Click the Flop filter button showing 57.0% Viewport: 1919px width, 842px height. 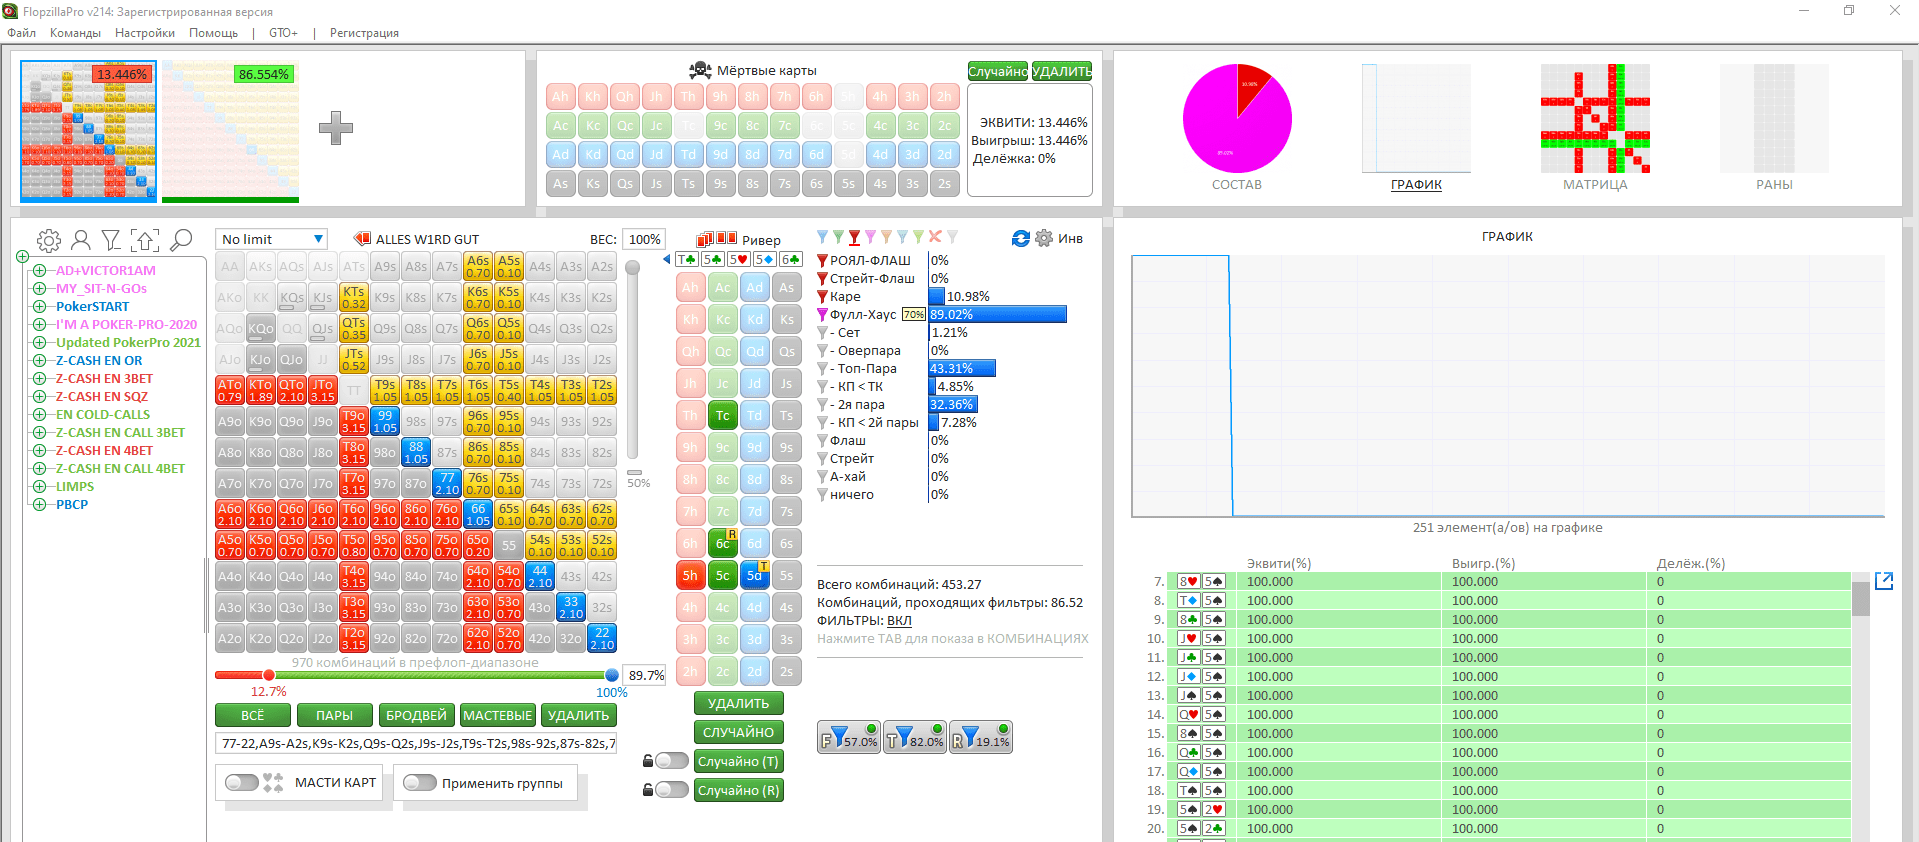(x=848, y=739)
